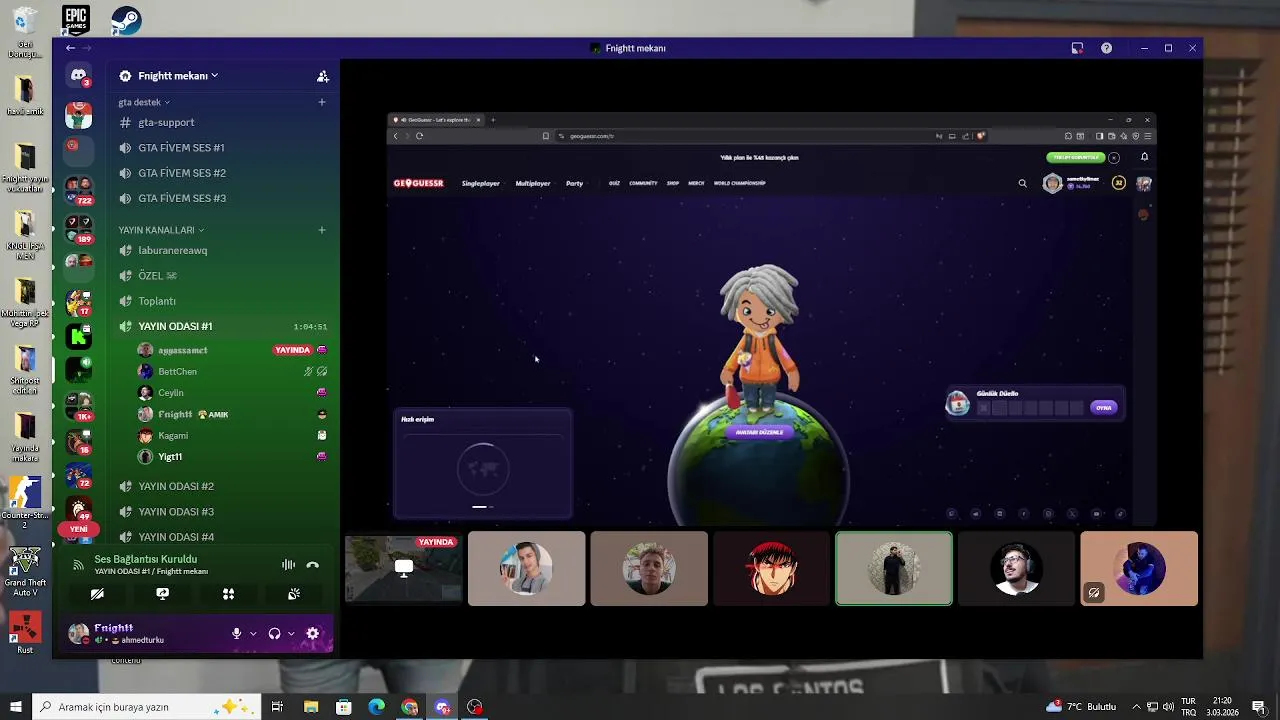This screenshot has height=720, width=1280.
Task: Join YAYIN ODASI #2 voice channel
Action: 223,486
